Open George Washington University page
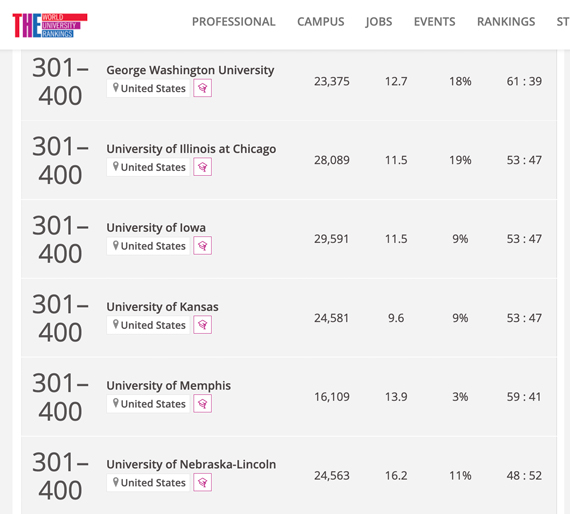Screen dimensions: 570x514 pos(190,70)
